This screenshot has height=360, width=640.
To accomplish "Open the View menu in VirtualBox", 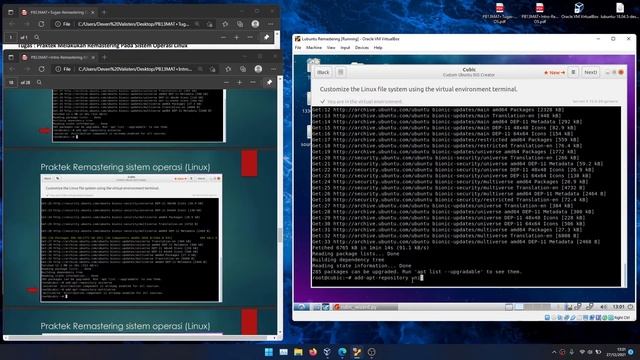I will coord(331,48).
